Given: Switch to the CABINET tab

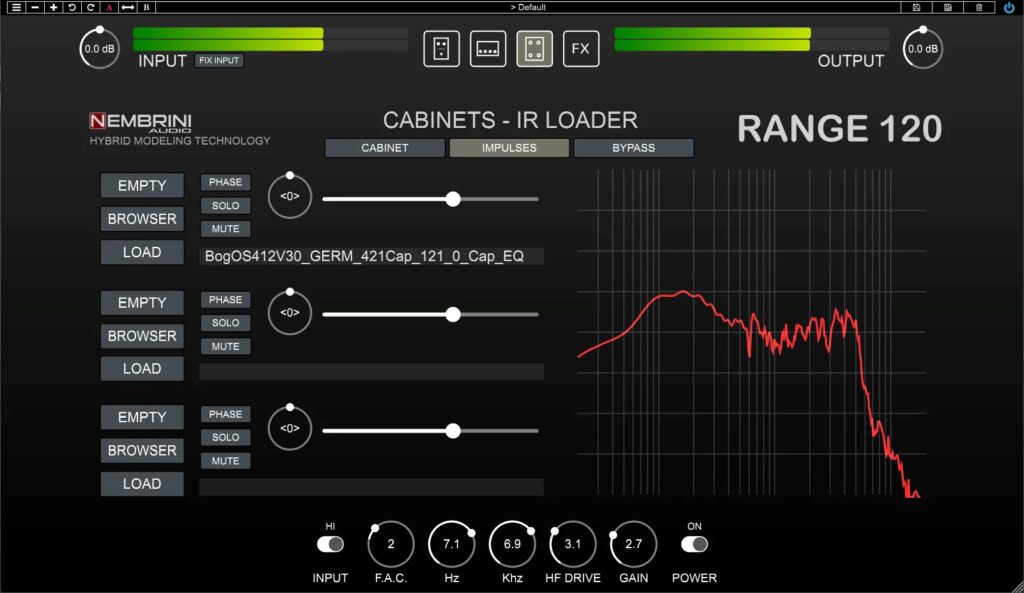Looking at the screenshot, I should point(385,148).
